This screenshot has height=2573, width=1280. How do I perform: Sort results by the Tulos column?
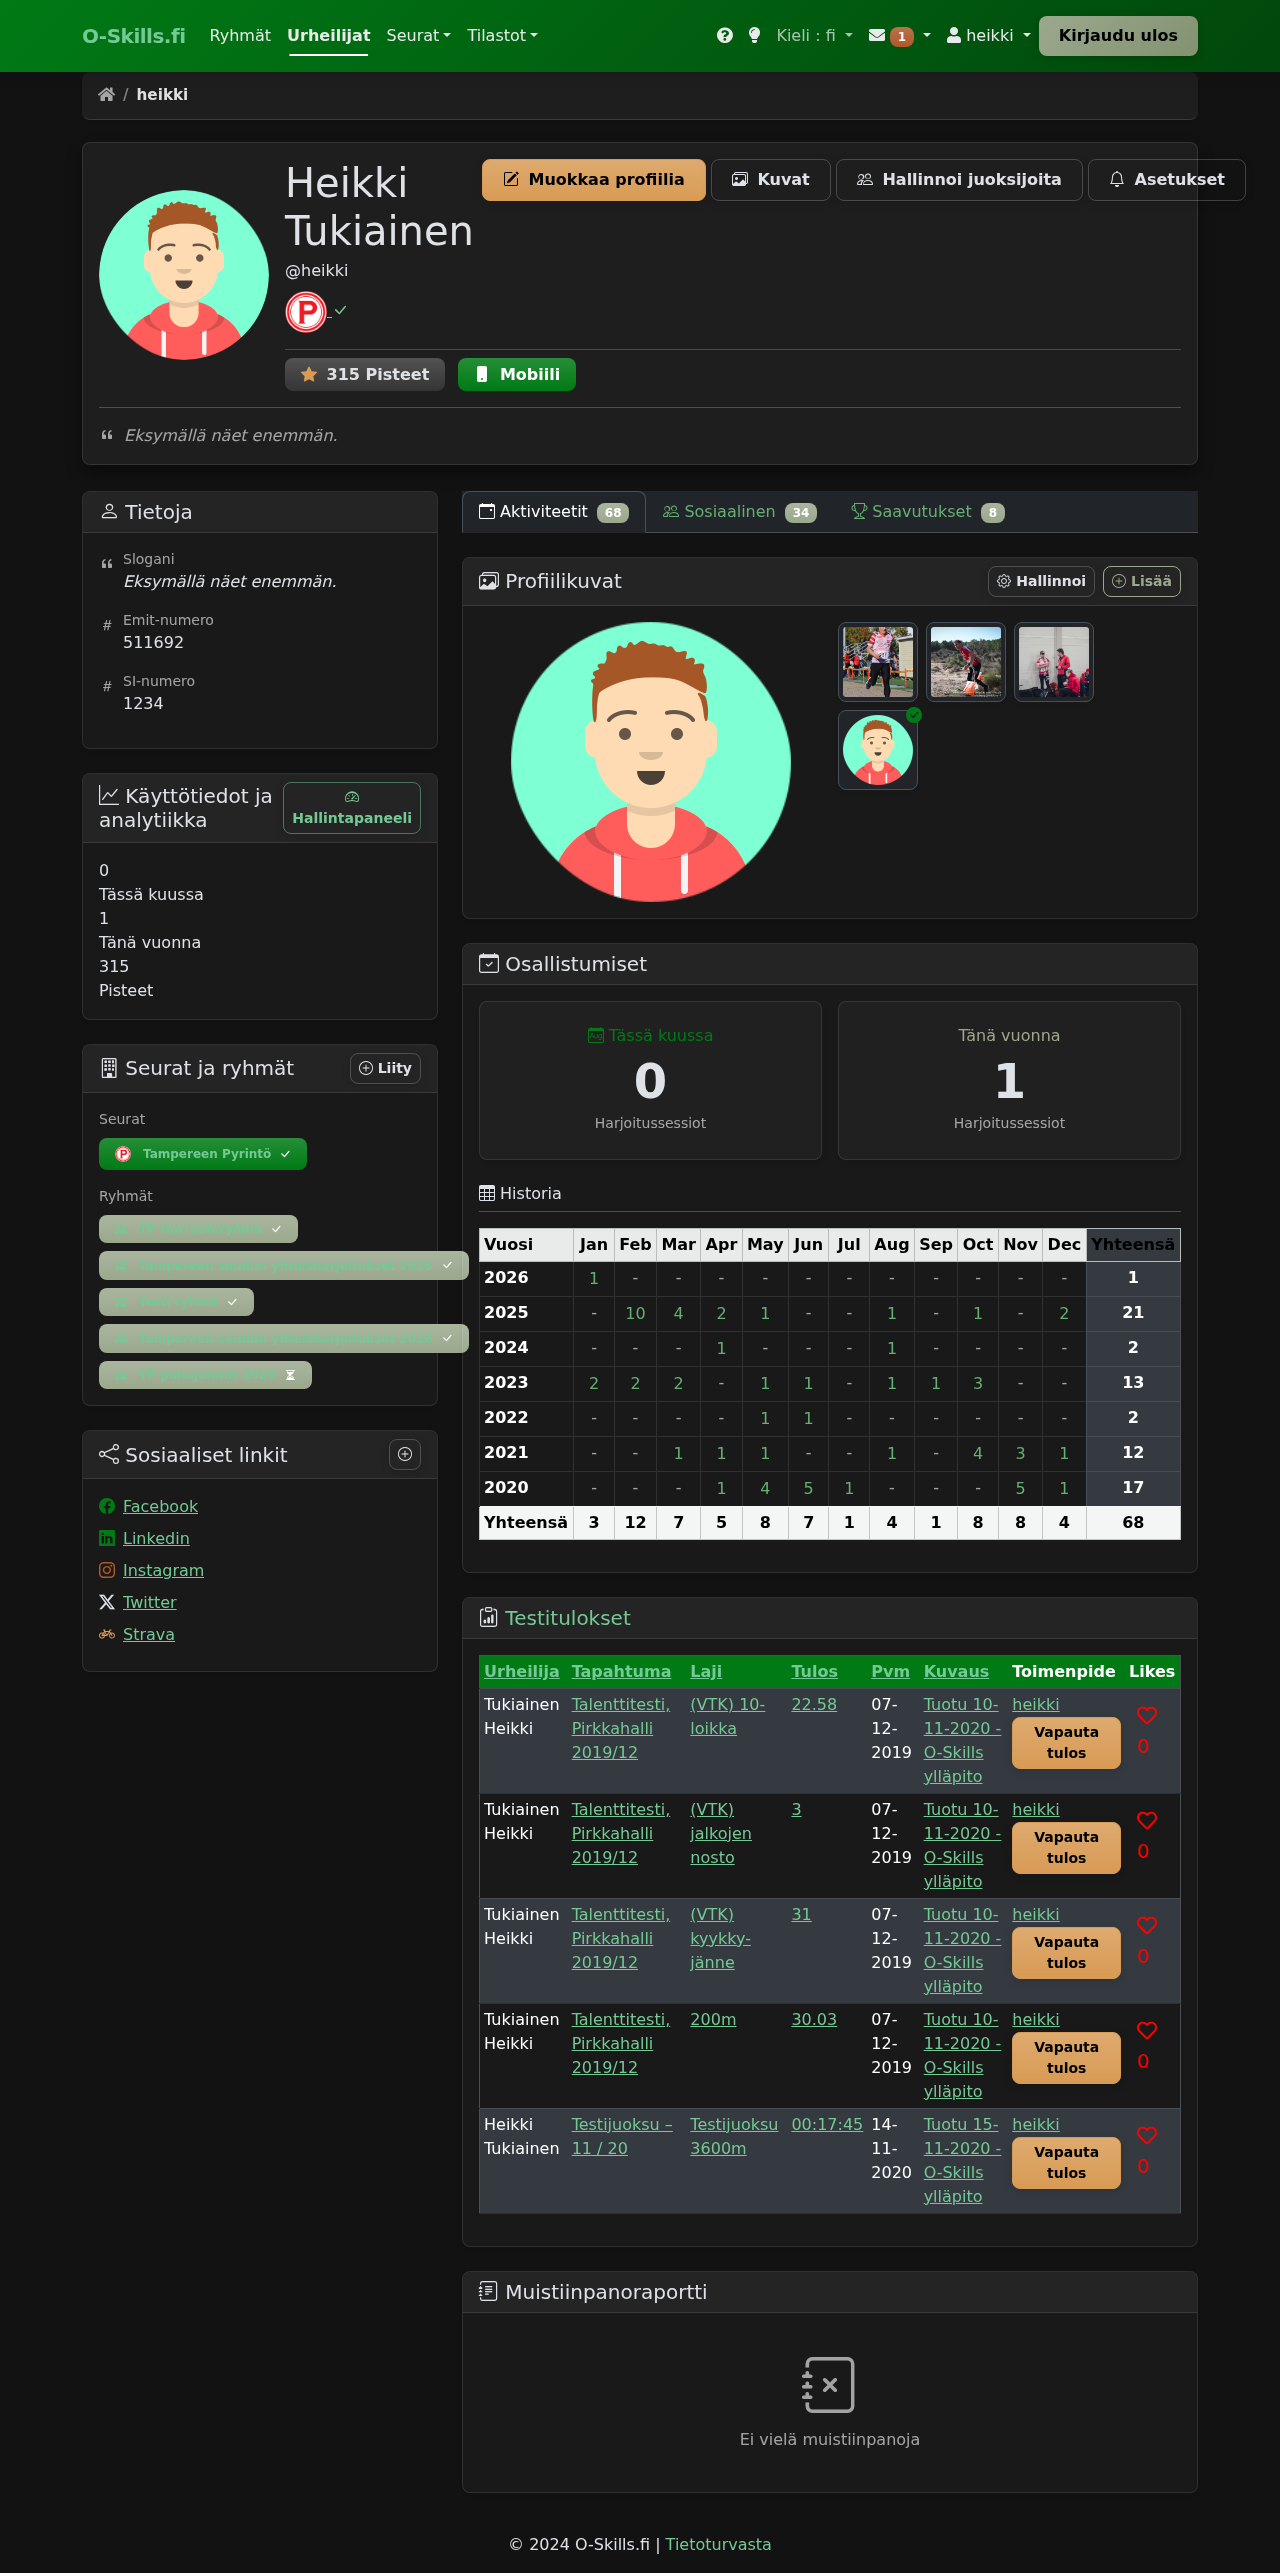(x=814, y=1671)
